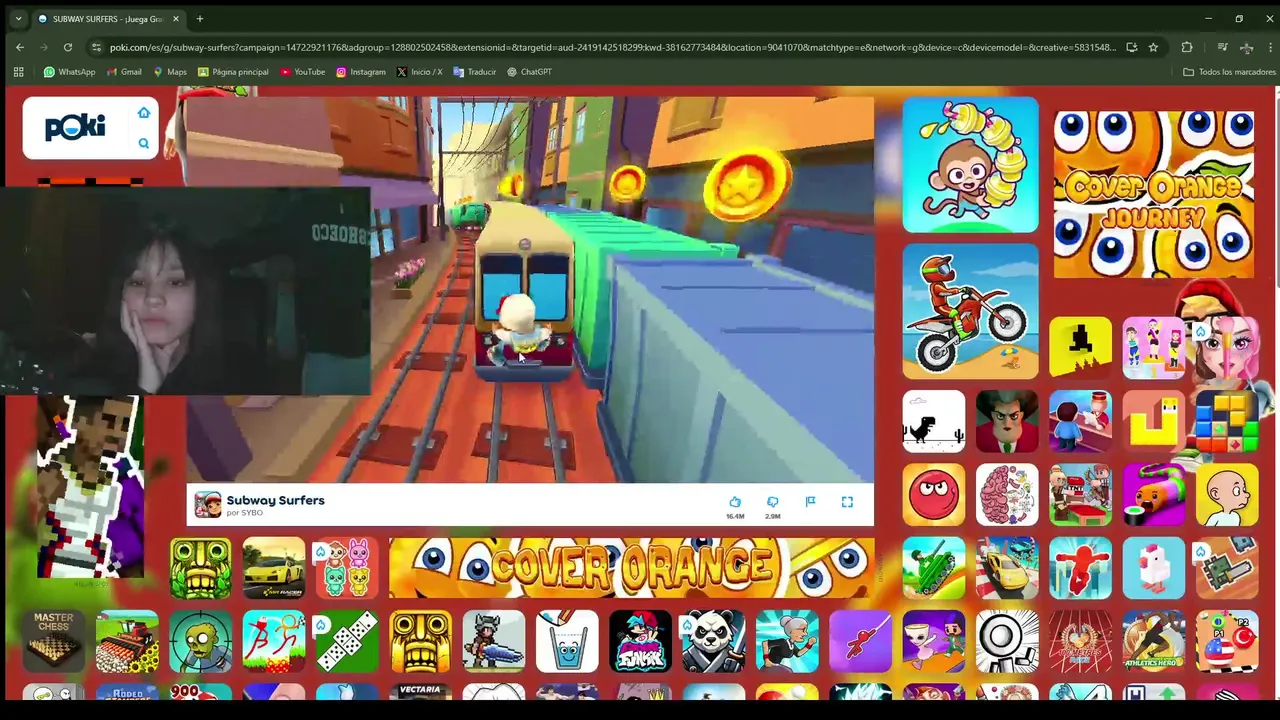Open the Instagram bookmark

[x=361, y=72]
